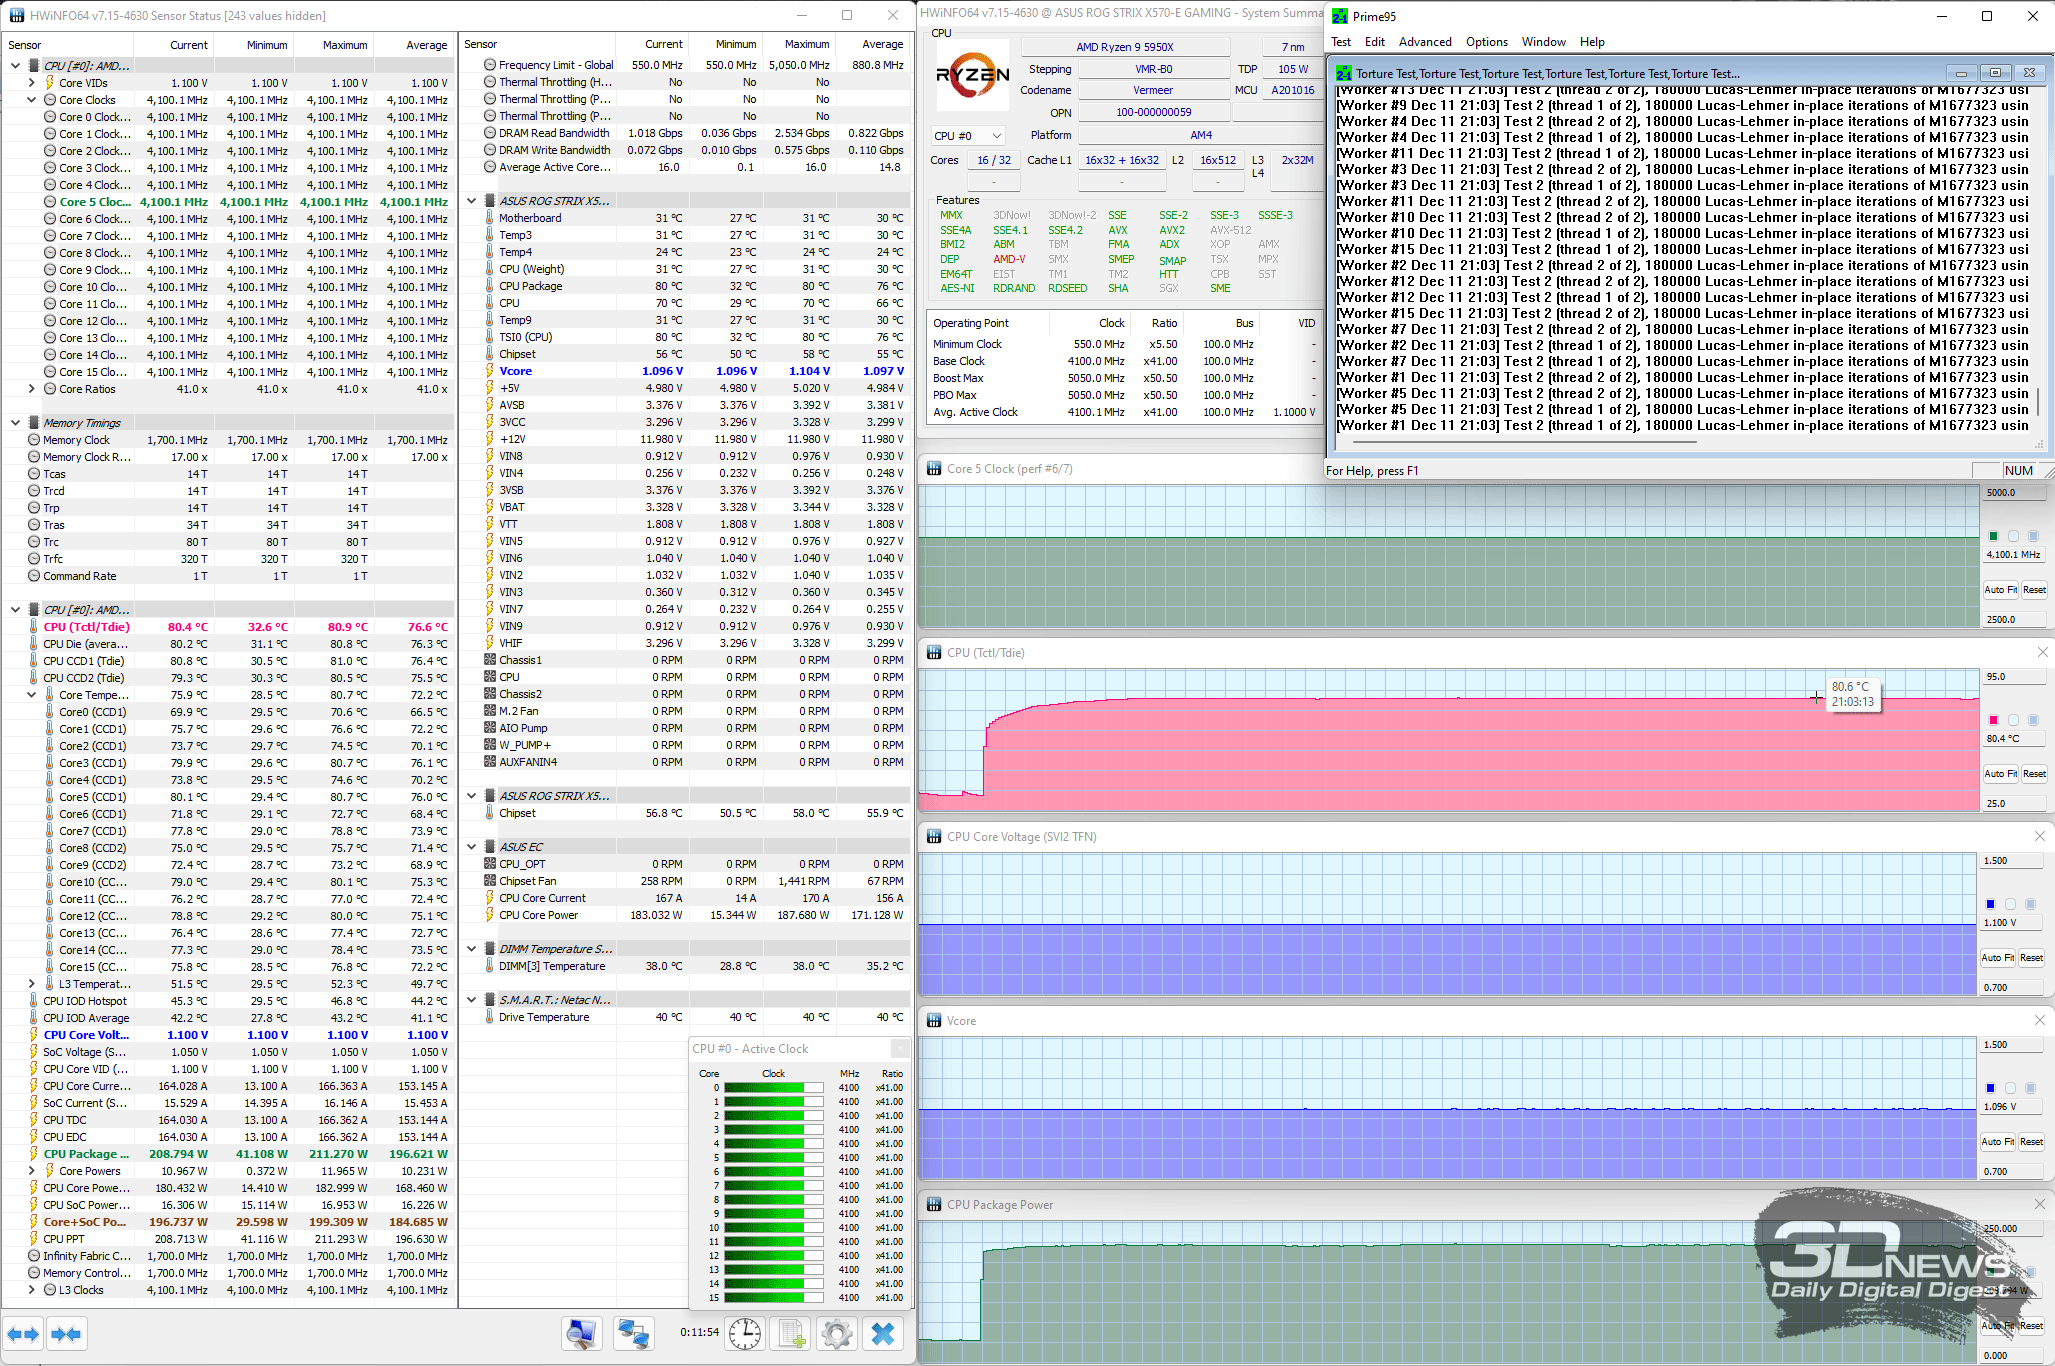
Task: Click Auto Fit on the Vcore graph
Action: click(1998, 1142)
